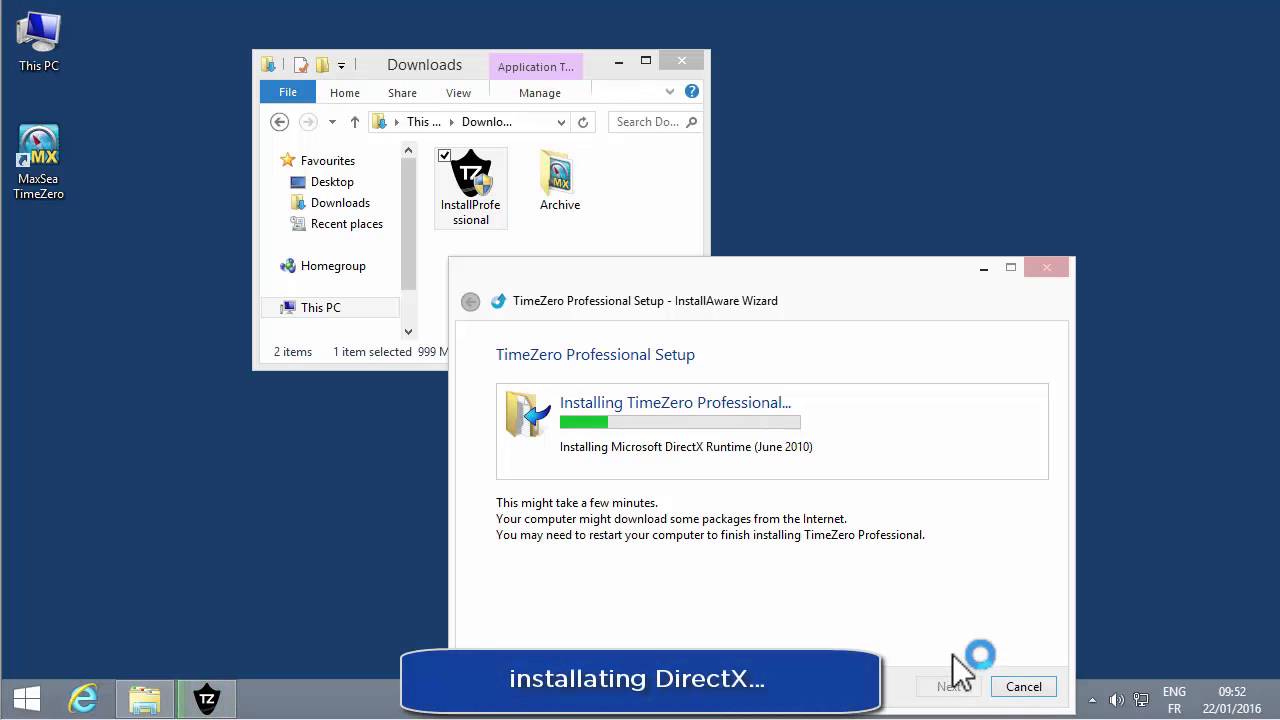1280x720 pixels.
Task: Click the Back arrow in Explorer window
Action: point(280,122)
